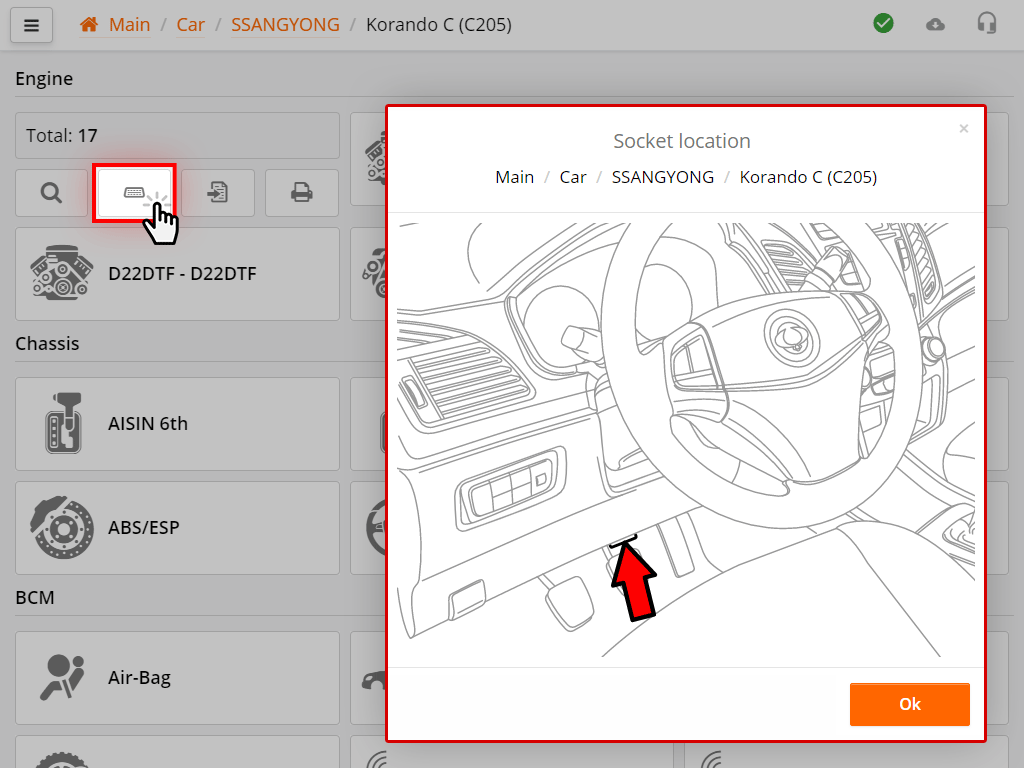
Task: Click the socket location diagram image
Action: 686,440
